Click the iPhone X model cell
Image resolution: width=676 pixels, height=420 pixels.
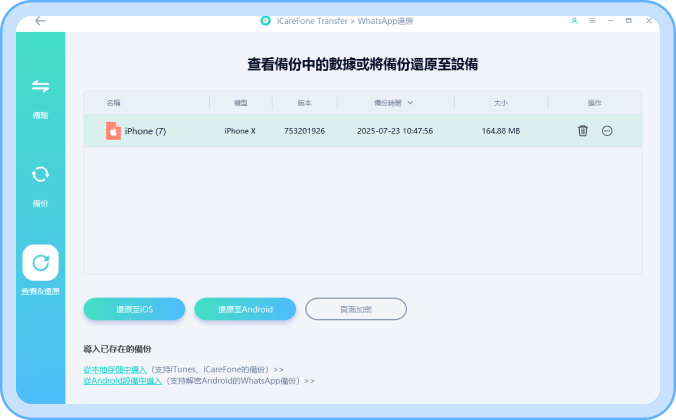[x=240, y=131]
